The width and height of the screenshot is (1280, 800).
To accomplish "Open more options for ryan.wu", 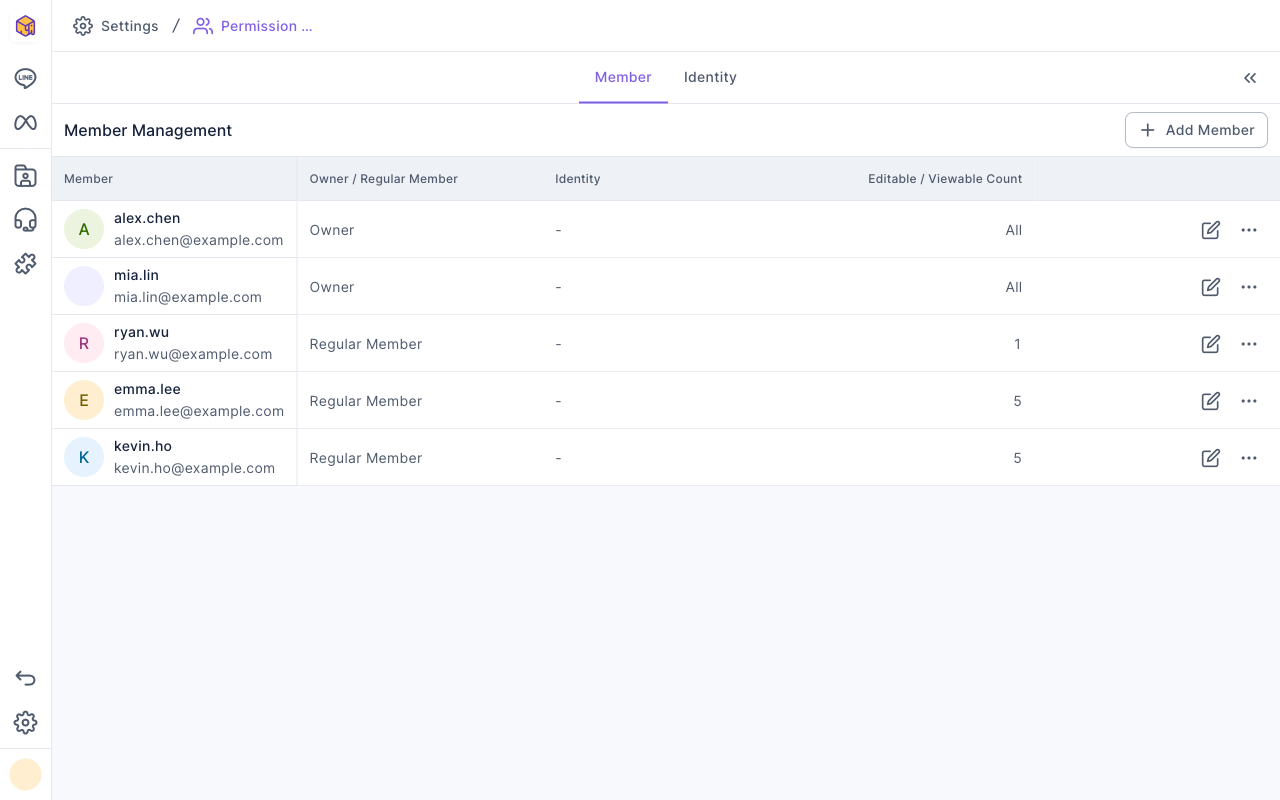I will [1249, 344].
